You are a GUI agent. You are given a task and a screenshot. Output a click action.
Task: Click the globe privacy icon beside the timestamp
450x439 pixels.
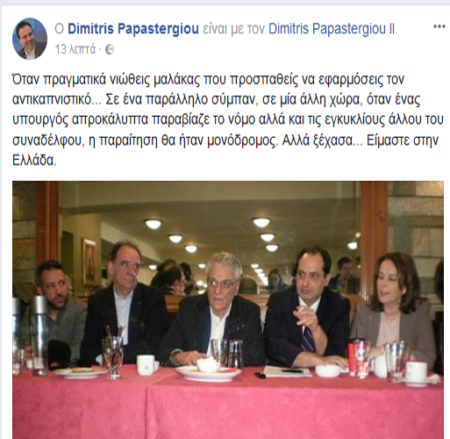[110, 50]
